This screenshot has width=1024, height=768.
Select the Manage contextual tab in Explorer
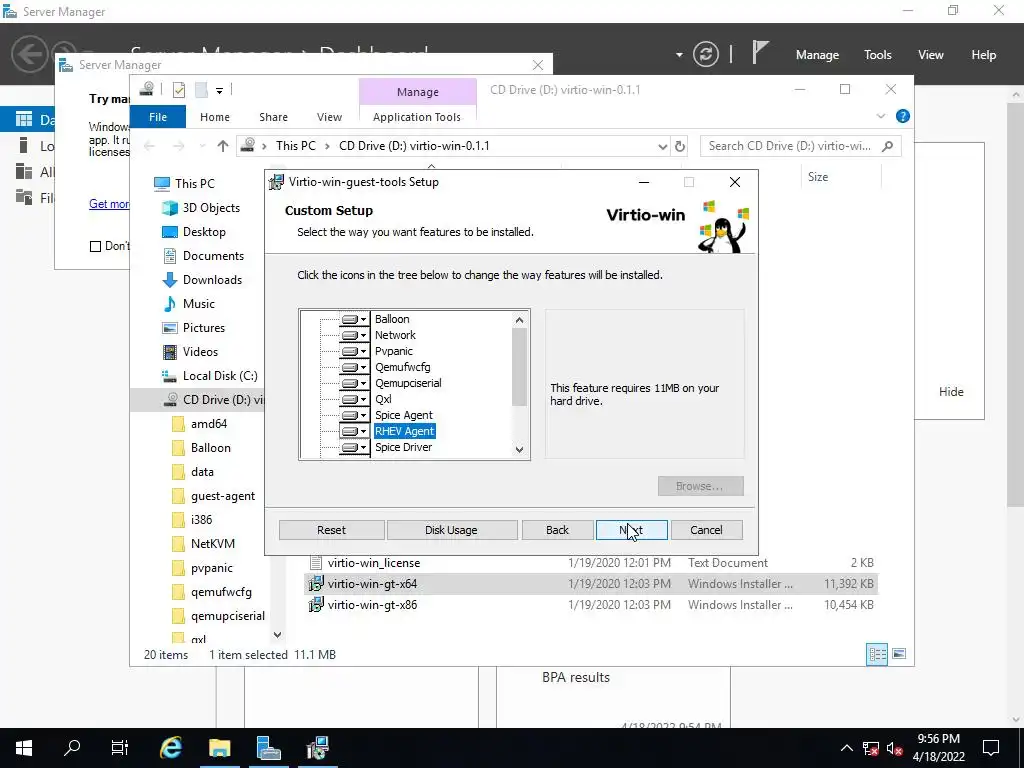pyautogui.click(x=418, y=92)
